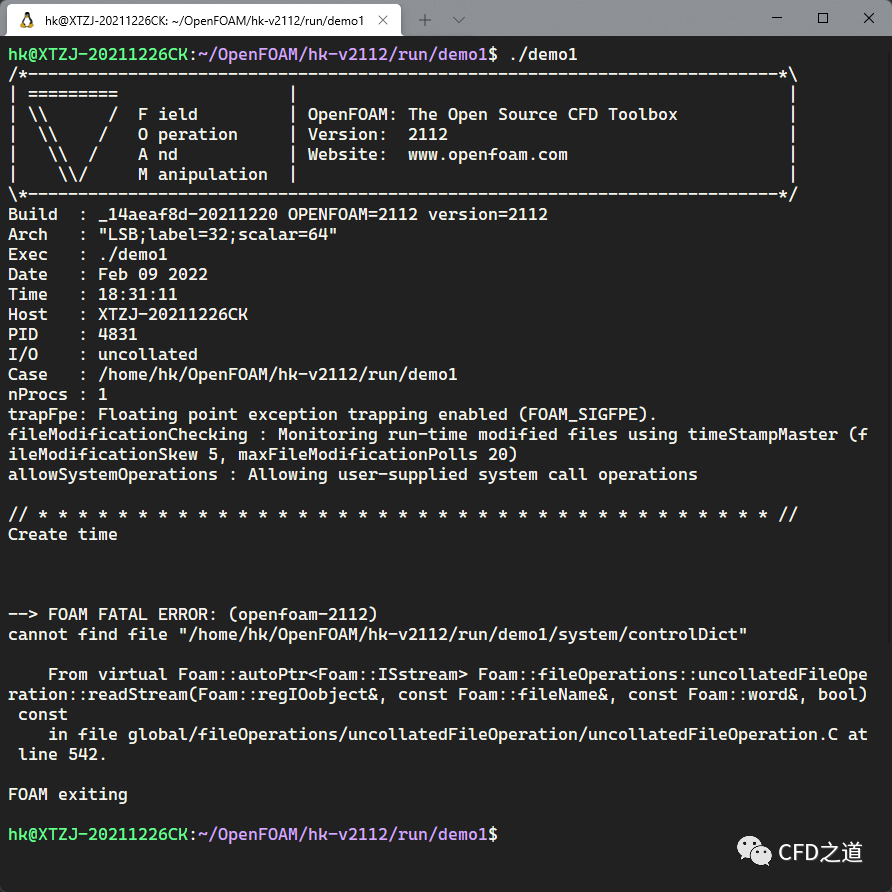Click the www.openfoam.com website text
The image size is (892, 892).
coord(488,155)
